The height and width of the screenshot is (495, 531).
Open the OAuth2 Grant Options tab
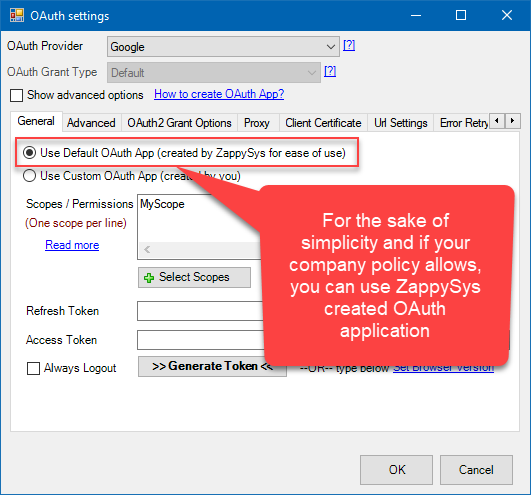(x=179, y=123)
